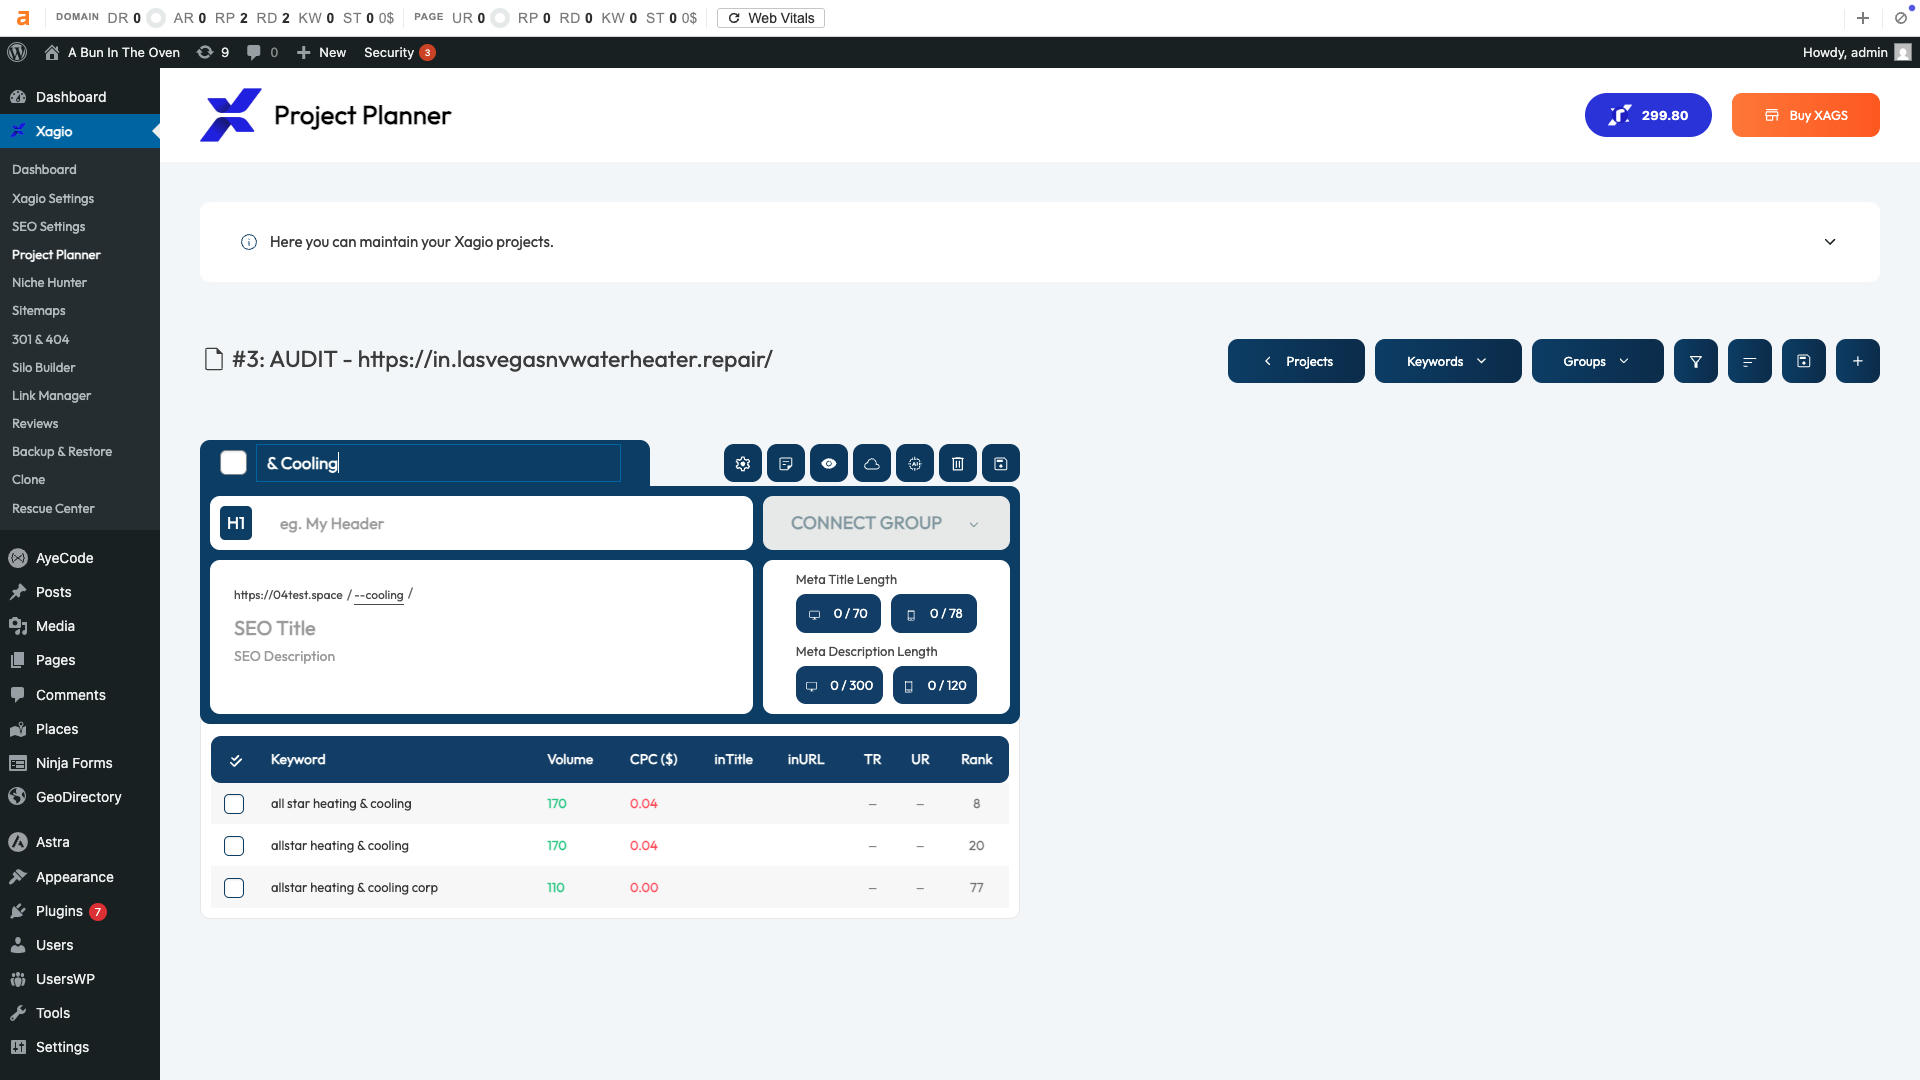Image resolution: width=1920 pixels, height=1080 pixels.
Task: Open the sort lines icon button
Action: tap(1749, 361)
